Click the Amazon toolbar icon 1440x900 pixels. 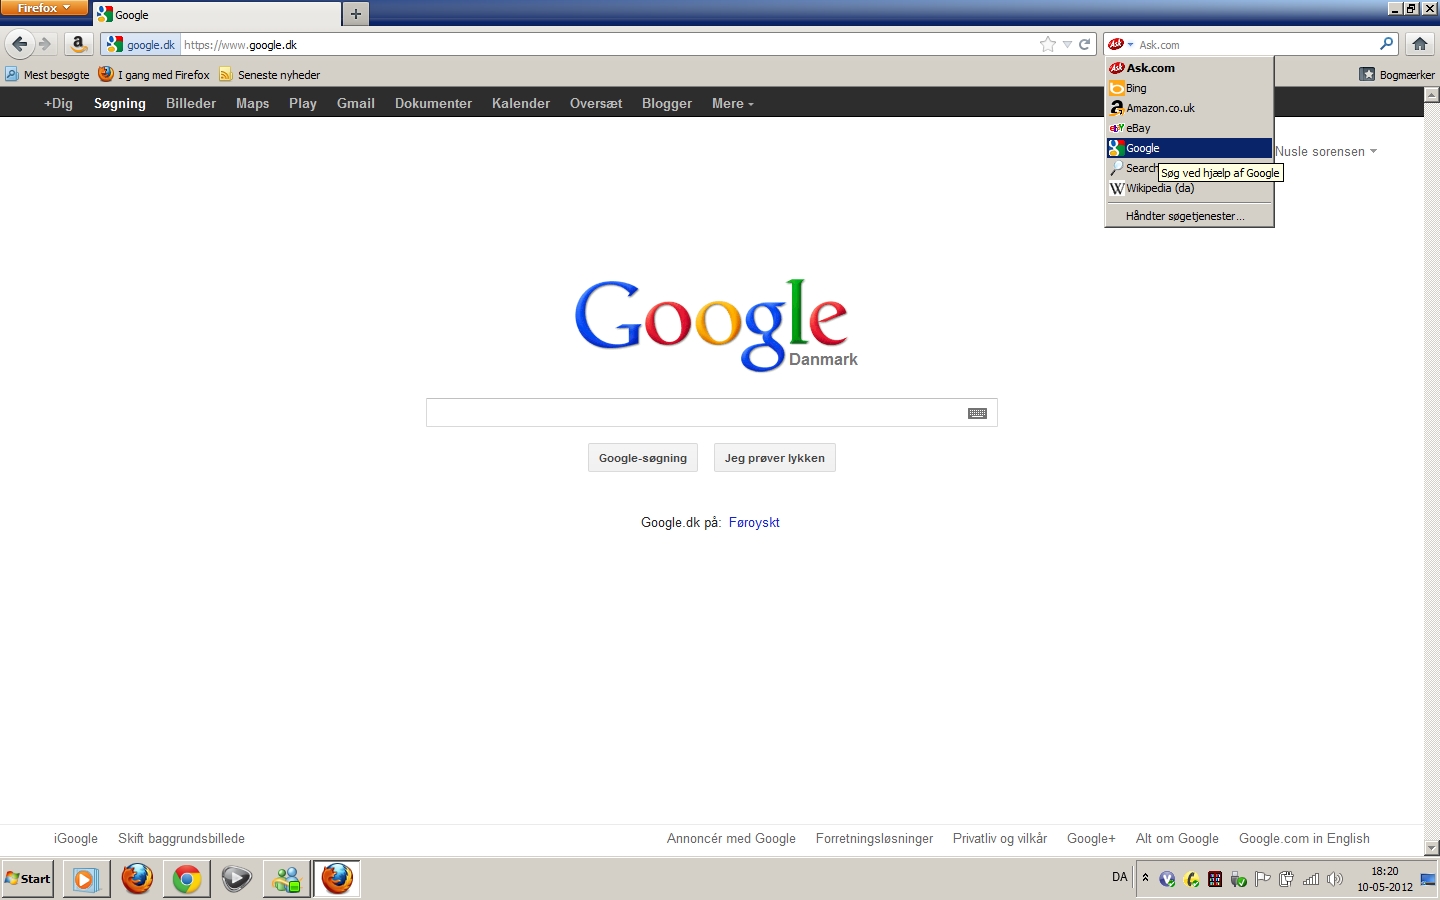pyautogui.click(x=78, y=44)
